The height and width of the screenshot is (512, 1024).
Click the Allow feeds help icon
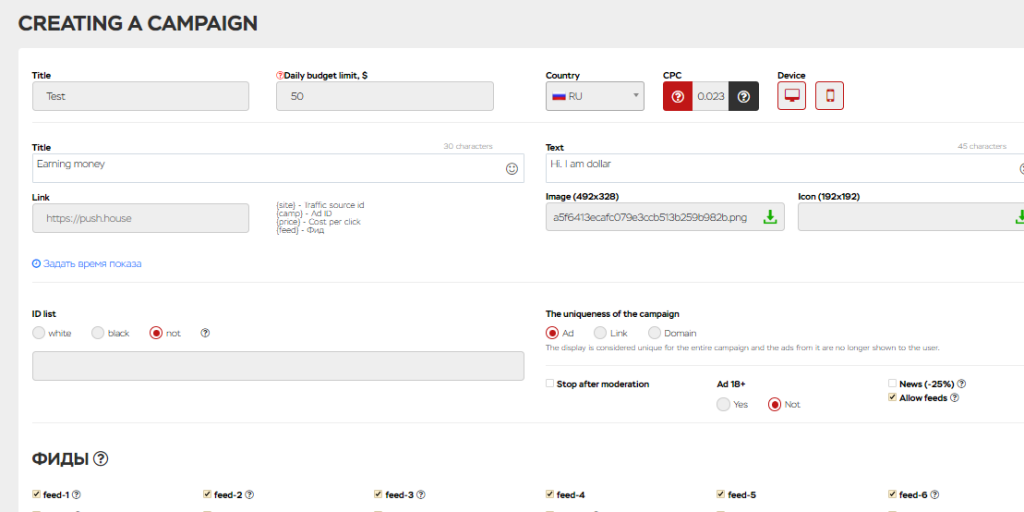coord(954,398)
